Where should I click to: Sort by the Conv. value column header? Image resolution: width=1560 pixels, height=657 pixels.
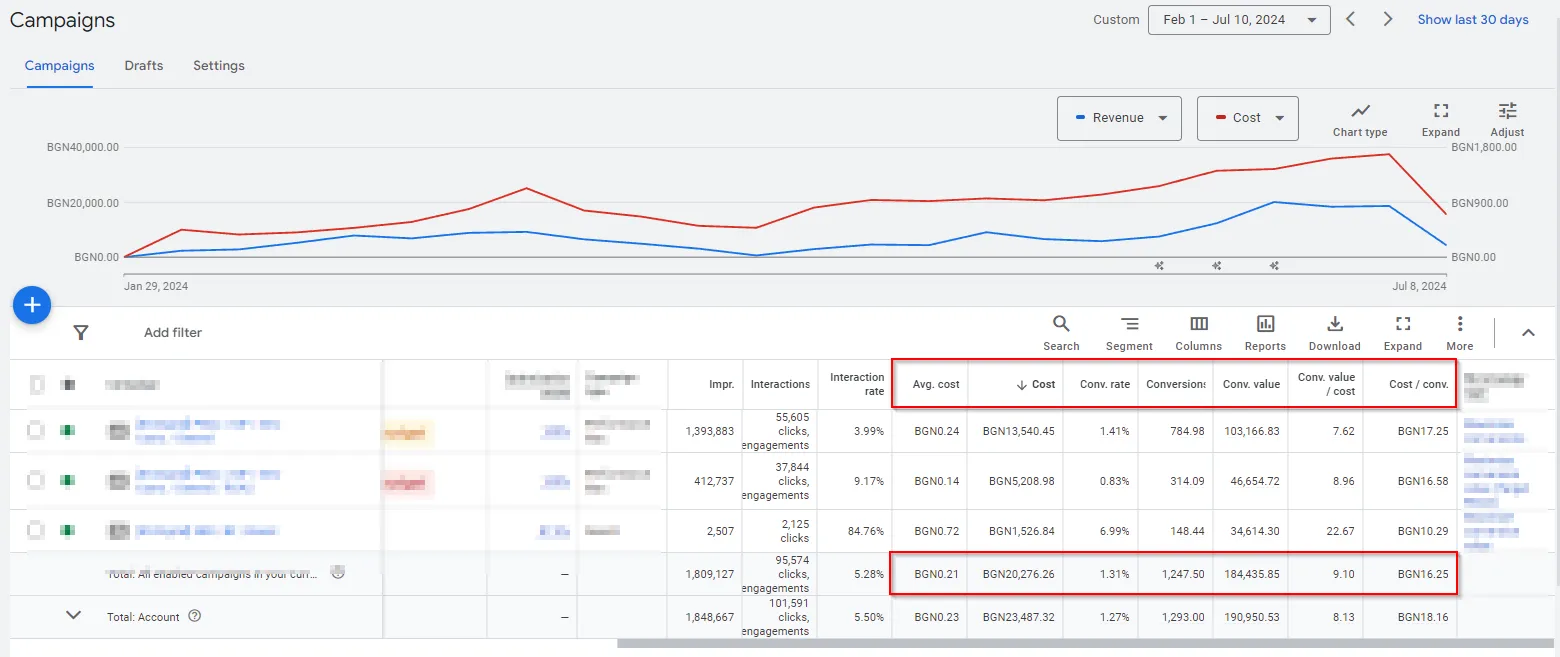1251,384
